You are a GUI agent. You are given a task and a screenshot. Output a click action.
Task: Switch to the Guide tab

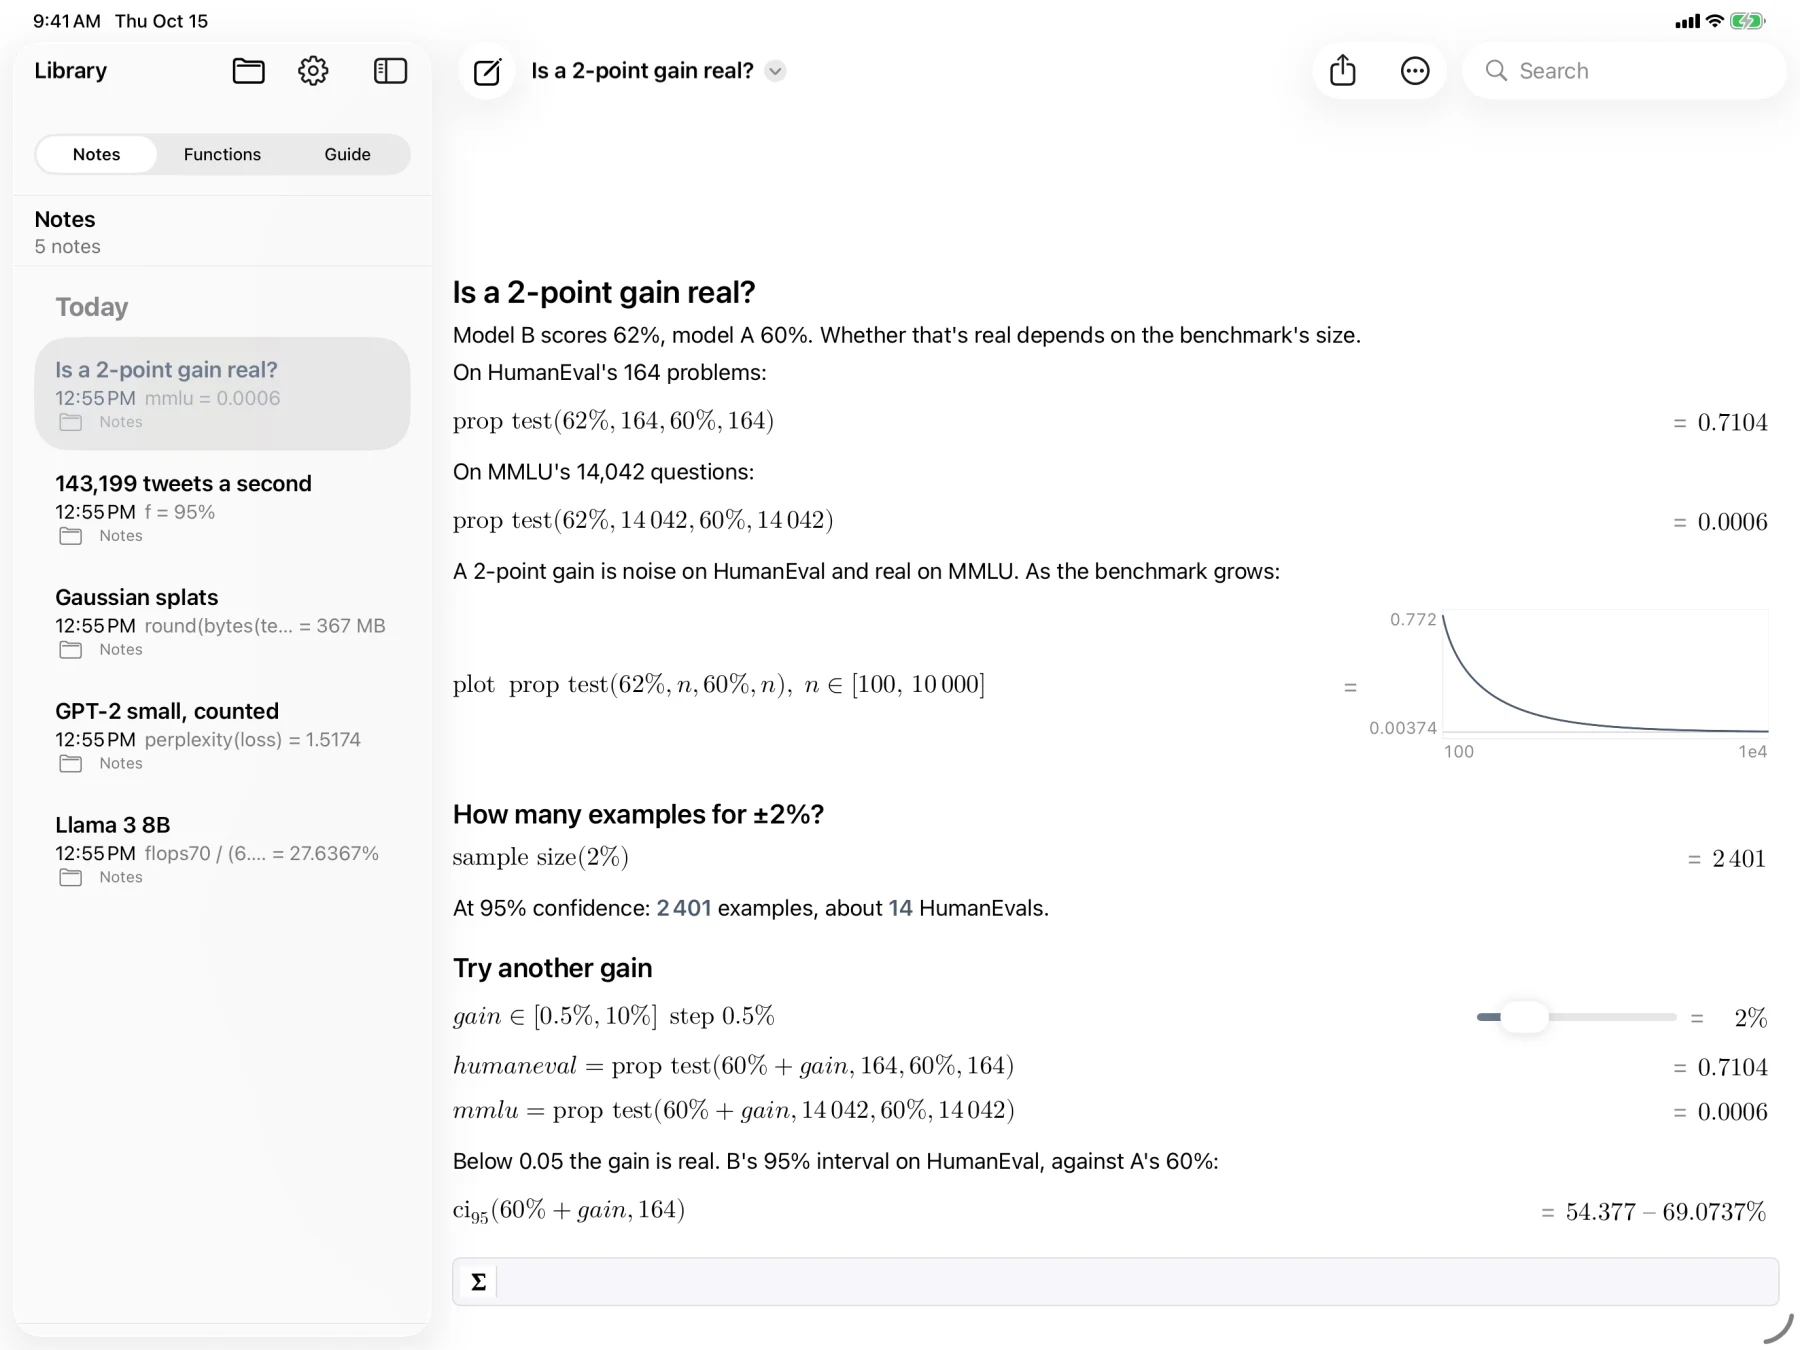[347, 154]
